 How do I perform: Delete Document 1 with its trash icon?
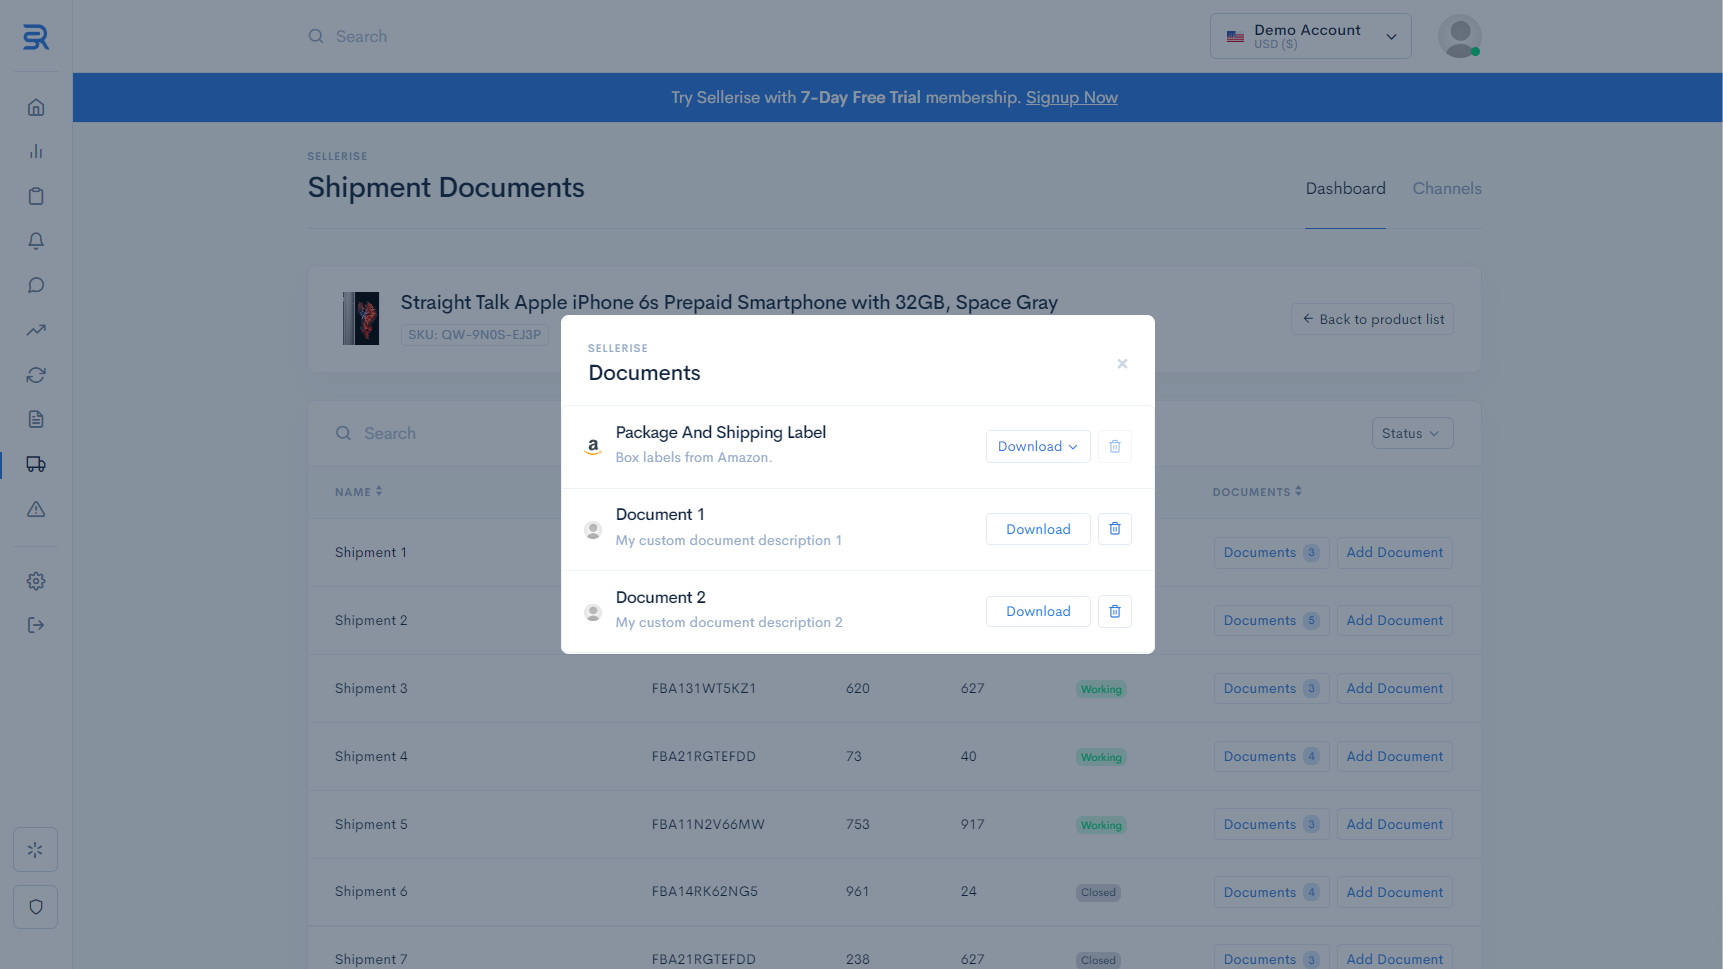coord(1115,529)
